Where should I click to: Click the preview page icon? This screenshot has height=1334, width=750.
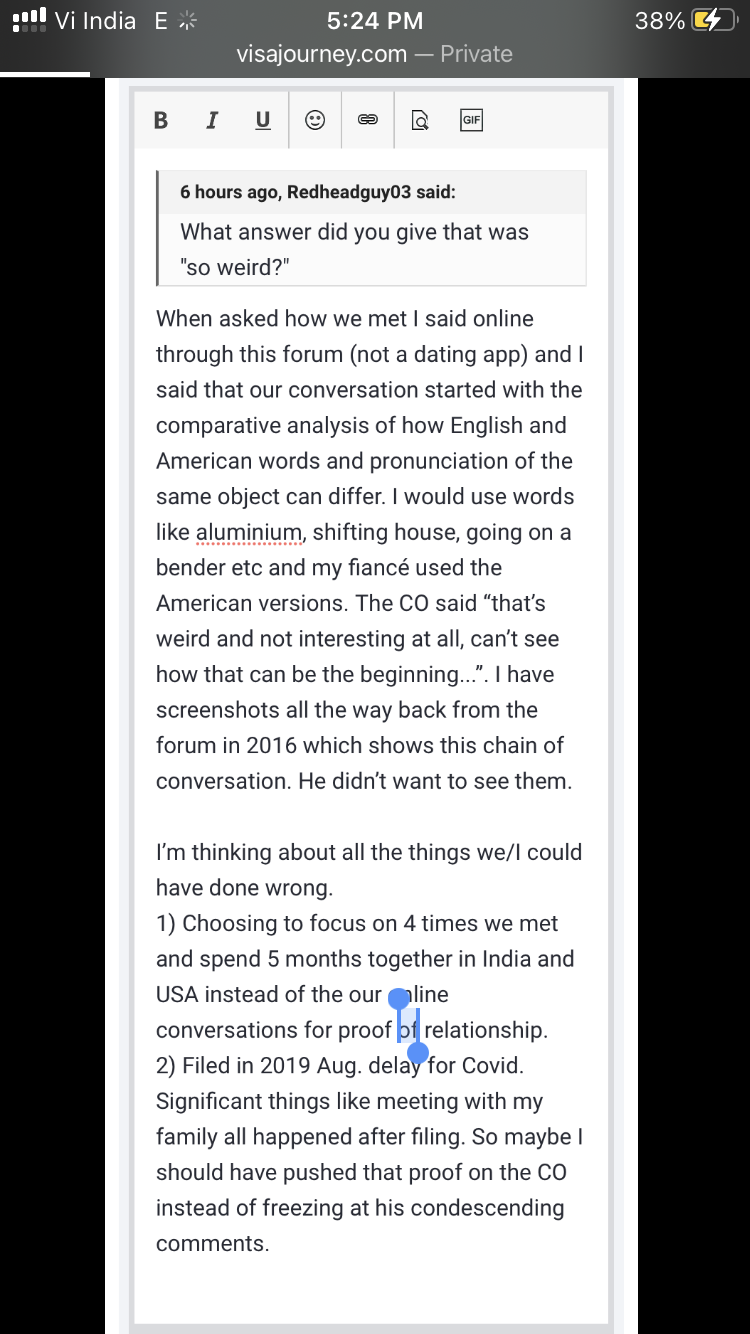point(421,121)
